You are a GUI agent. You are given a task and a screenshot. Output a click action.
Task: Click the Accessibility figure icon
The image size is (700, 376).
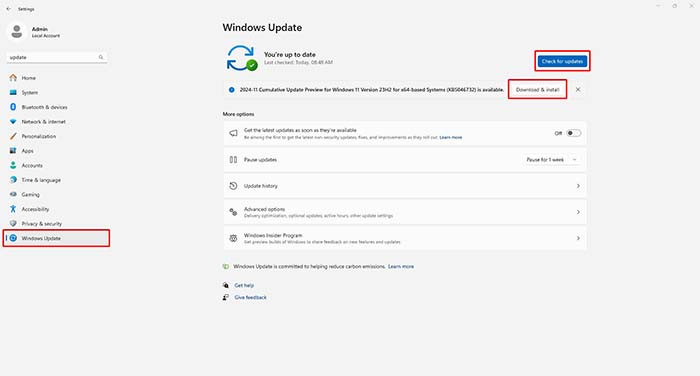tap(13, 209)
